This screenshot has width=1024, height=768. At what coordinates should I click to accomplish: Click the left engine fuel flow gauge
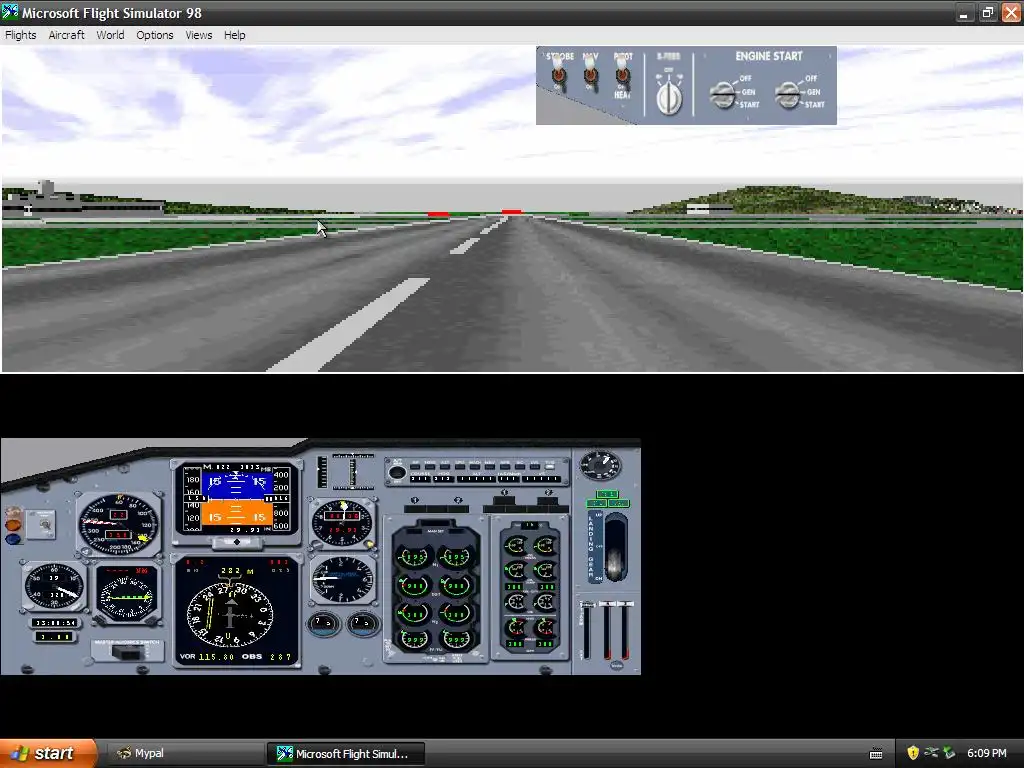pos(413,639)
